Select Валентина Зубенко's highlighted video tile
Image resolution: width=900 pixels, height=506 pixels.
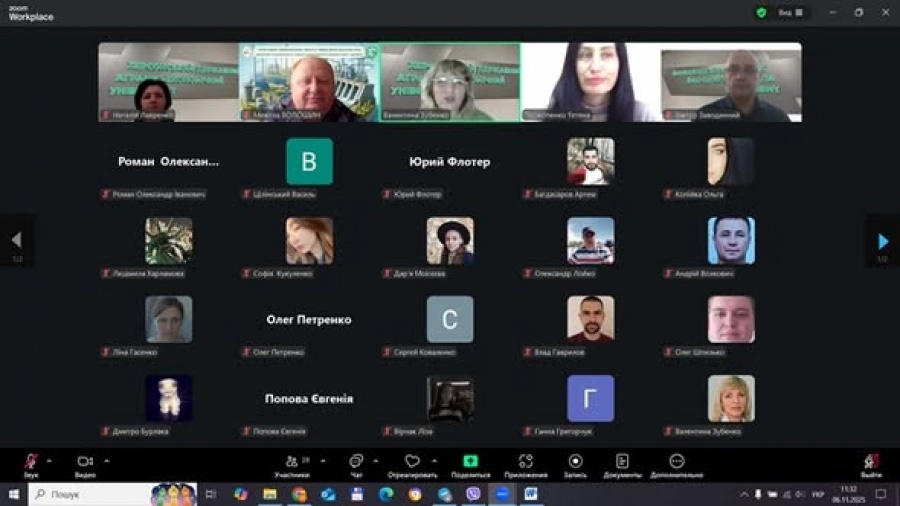(x=450, y=82)
